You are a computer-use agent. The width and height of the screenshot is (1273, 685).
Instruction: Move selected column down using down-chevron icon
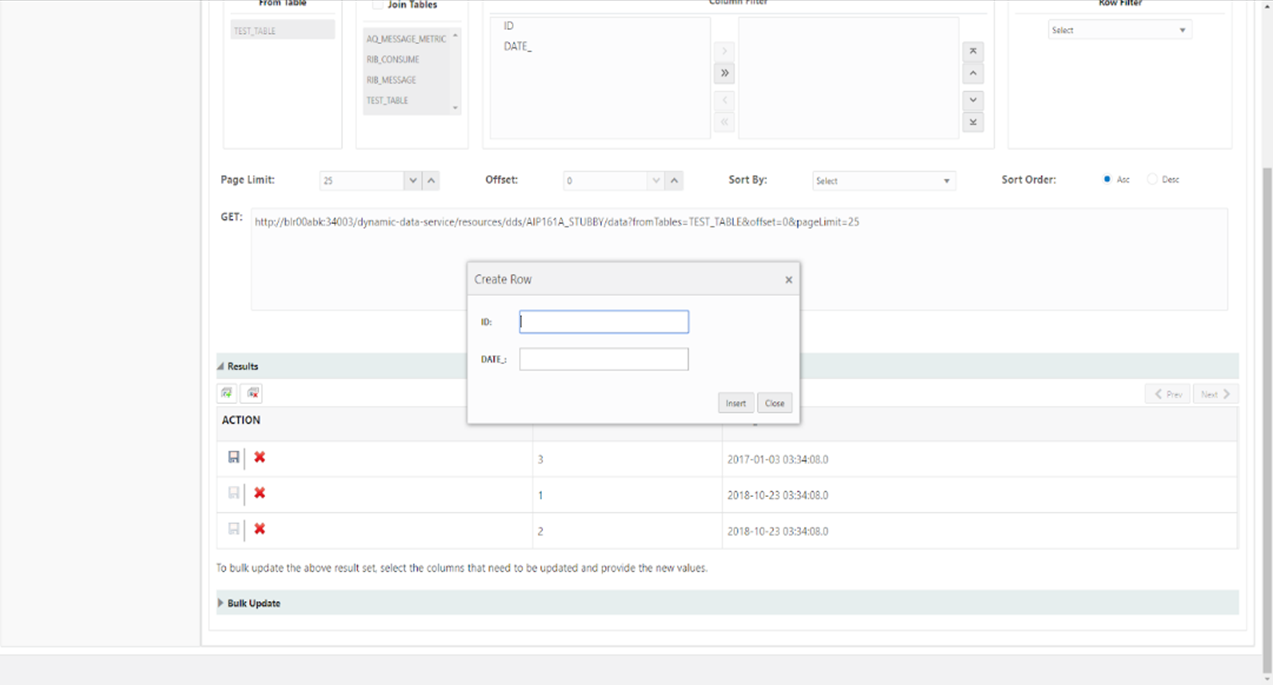click(972, 99)
